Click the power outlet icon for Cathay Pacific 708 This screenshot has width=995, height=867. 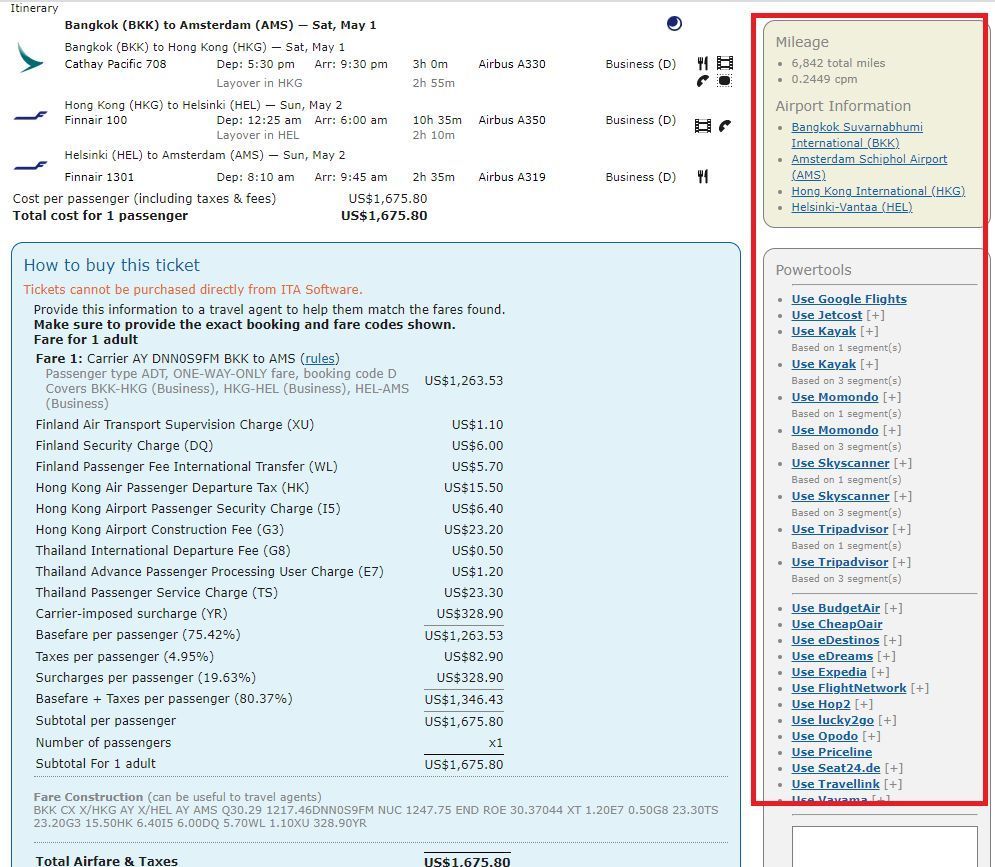click(x=725, y=81)
